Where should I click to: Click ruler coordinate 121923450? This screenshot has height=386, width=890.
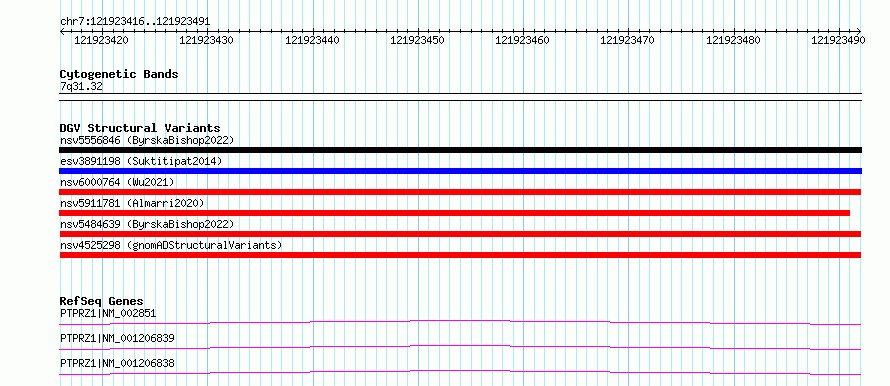[417, 40]
